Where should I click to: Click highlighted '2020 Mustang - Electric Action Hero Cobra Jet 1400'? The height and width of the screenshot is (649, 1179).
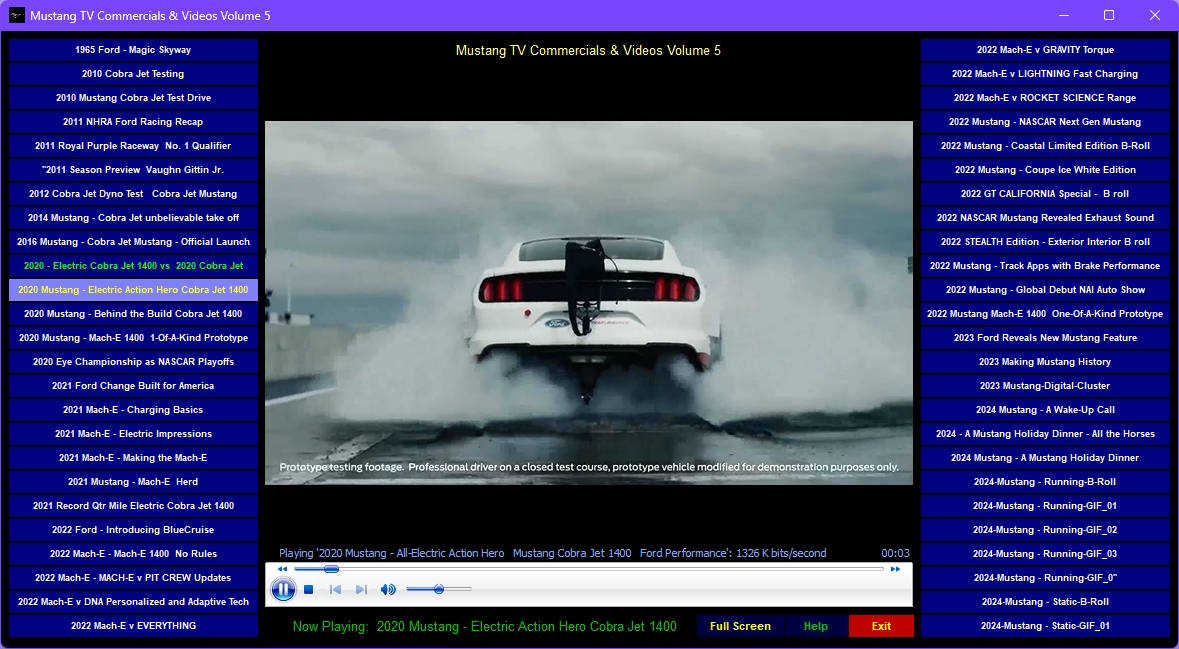coord(133,290)
